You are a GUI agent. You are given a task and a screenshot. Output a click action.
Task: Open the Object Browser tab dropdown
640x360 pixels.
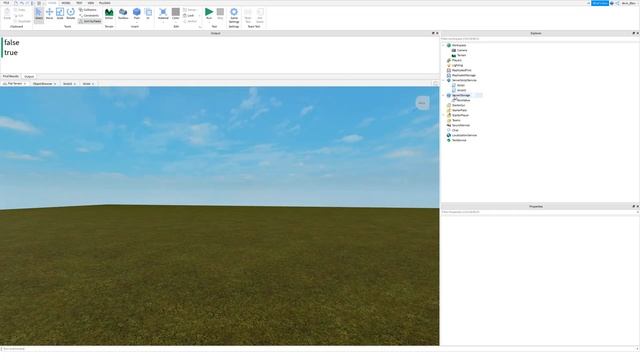point(55,84)
